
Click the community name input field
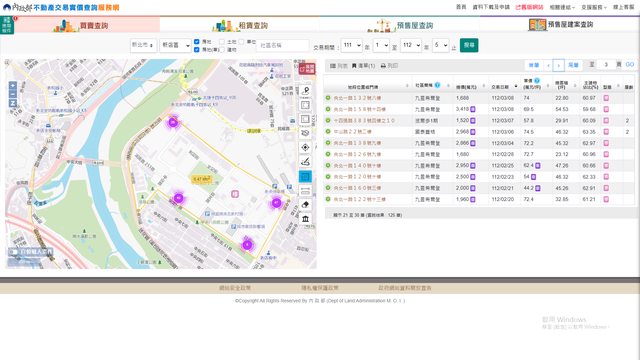click(282, 45)
